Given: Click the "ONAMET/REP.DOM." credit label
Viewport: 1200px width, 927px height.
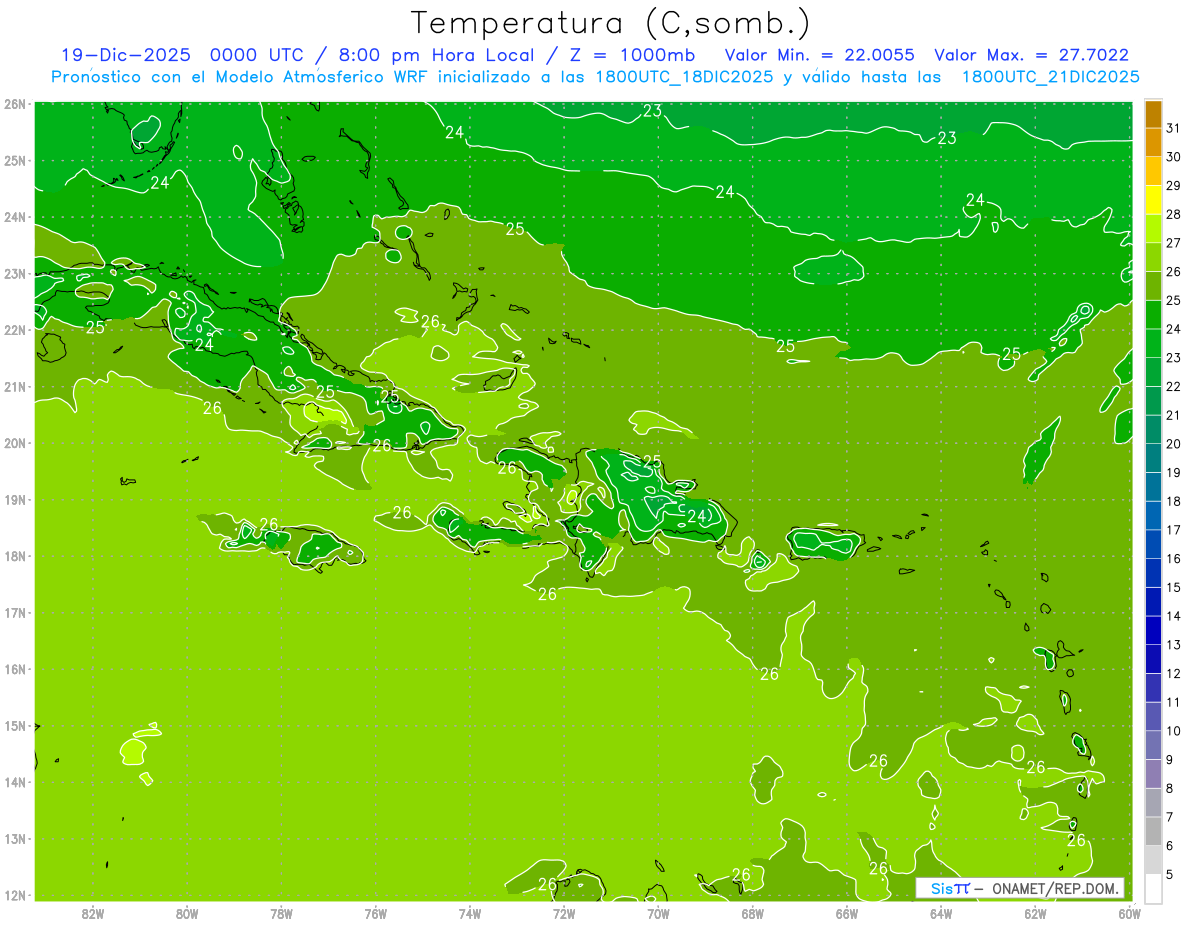Looking at the screenshot, I should [1053, 888].
